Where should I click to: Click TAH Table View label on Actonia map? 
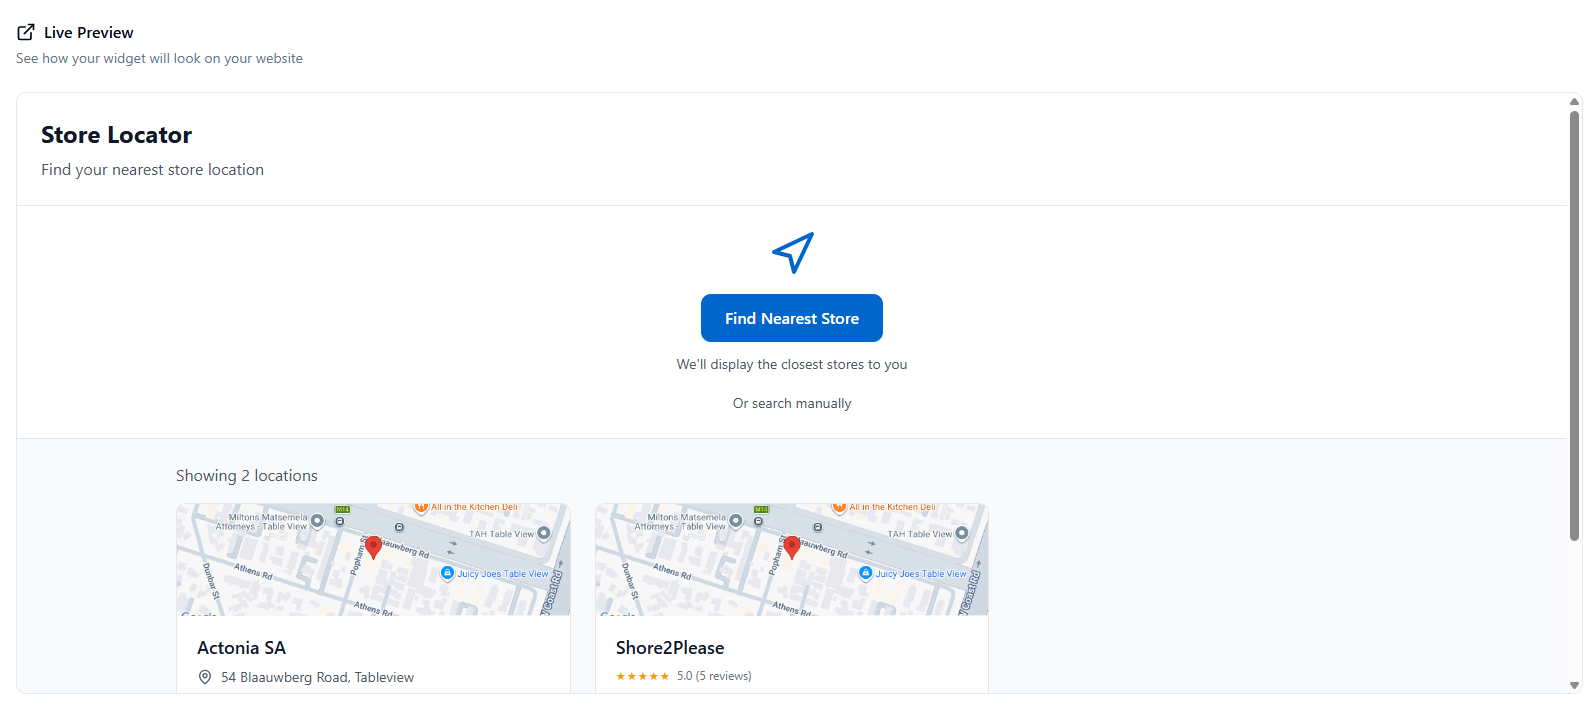click(x=501, y=534)
